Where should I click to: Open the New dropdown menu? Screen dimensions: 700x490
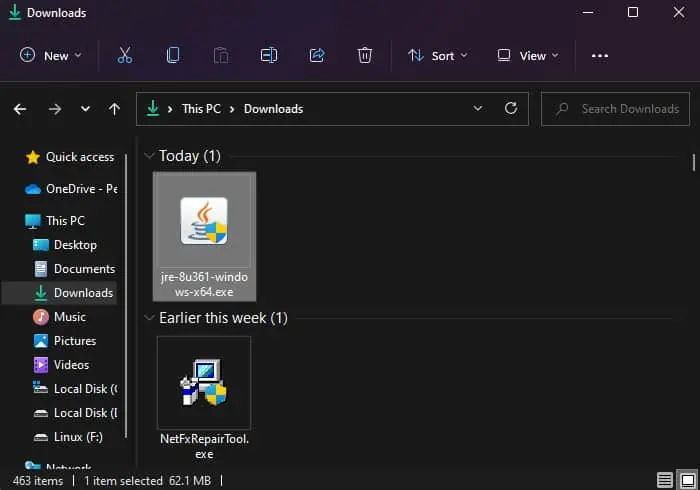[x=51, y=56]
